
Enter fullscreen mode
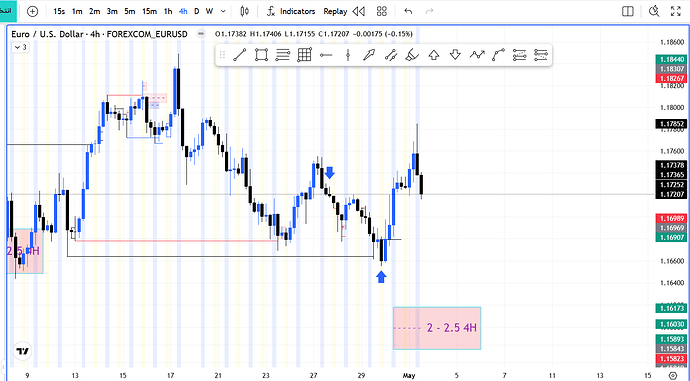(x=675, y=11)
